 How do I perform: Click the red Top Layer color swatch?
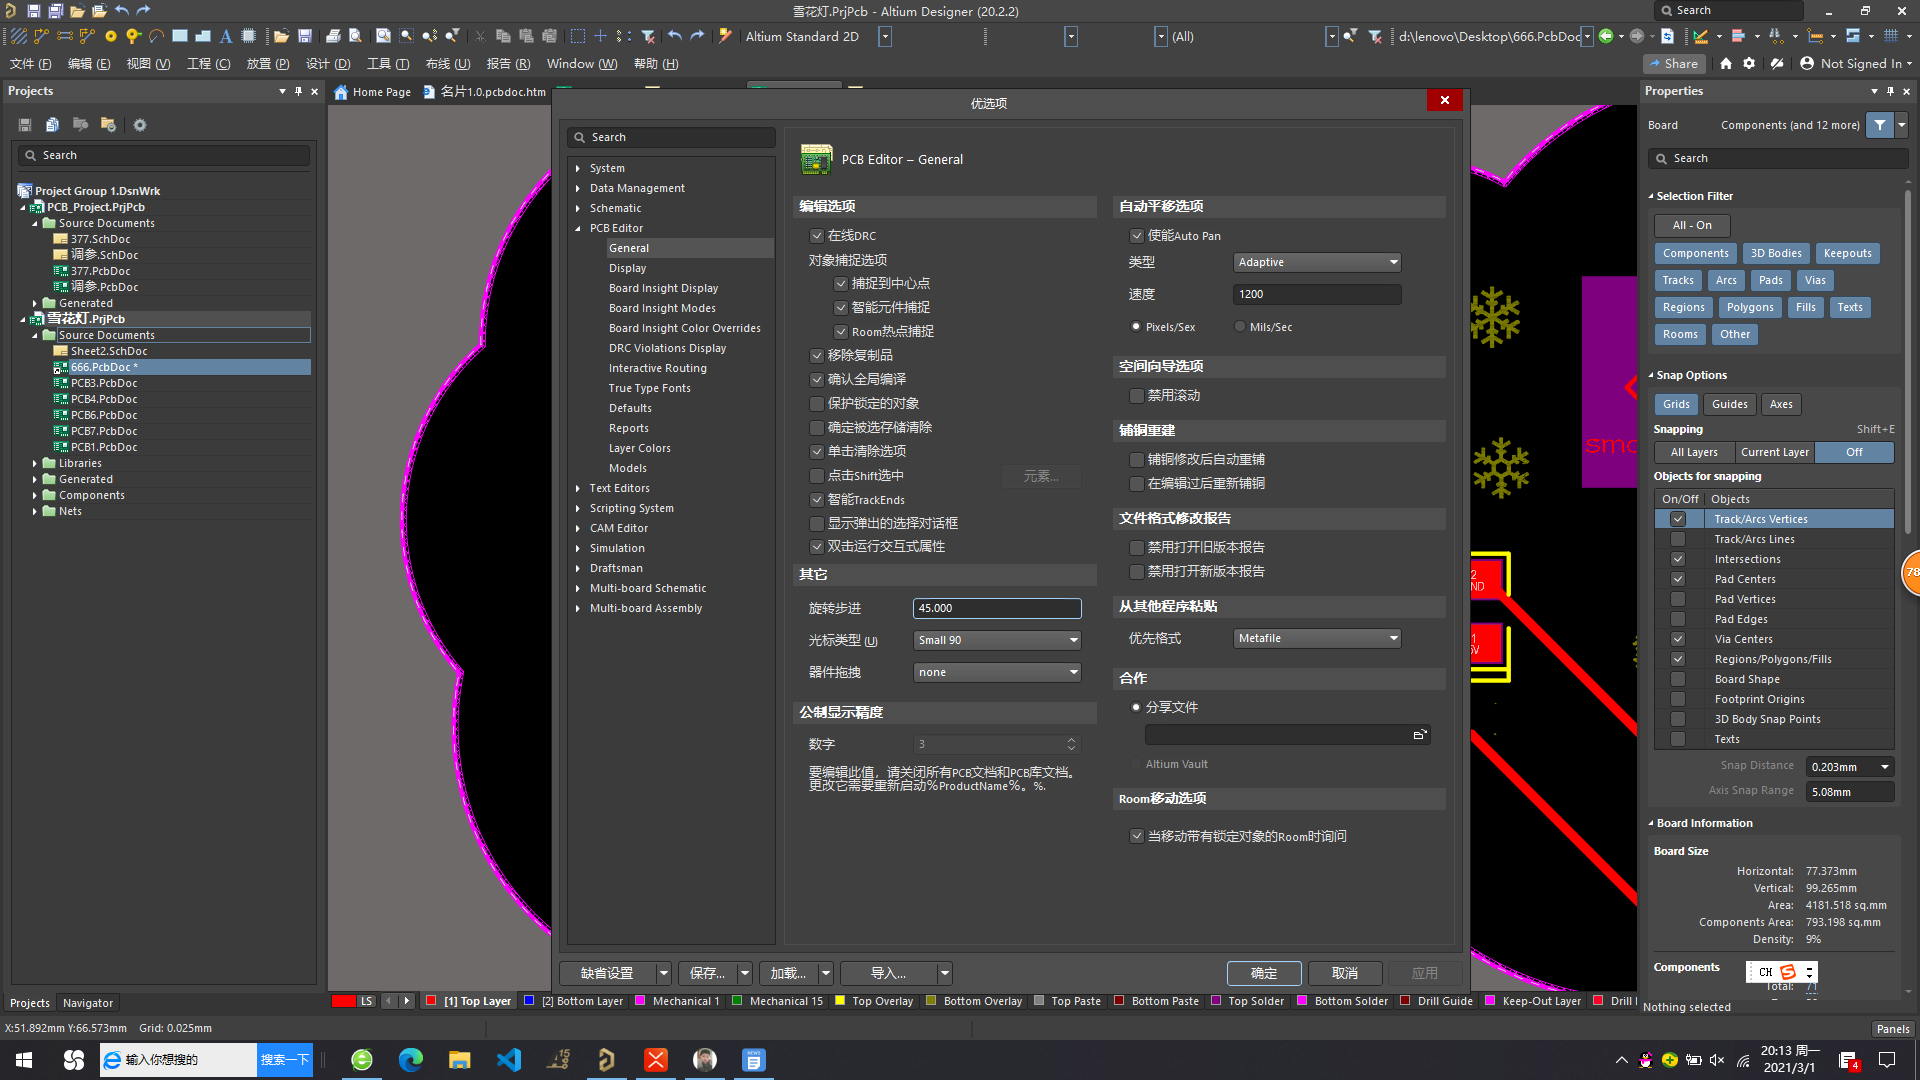click(431, 1001)
